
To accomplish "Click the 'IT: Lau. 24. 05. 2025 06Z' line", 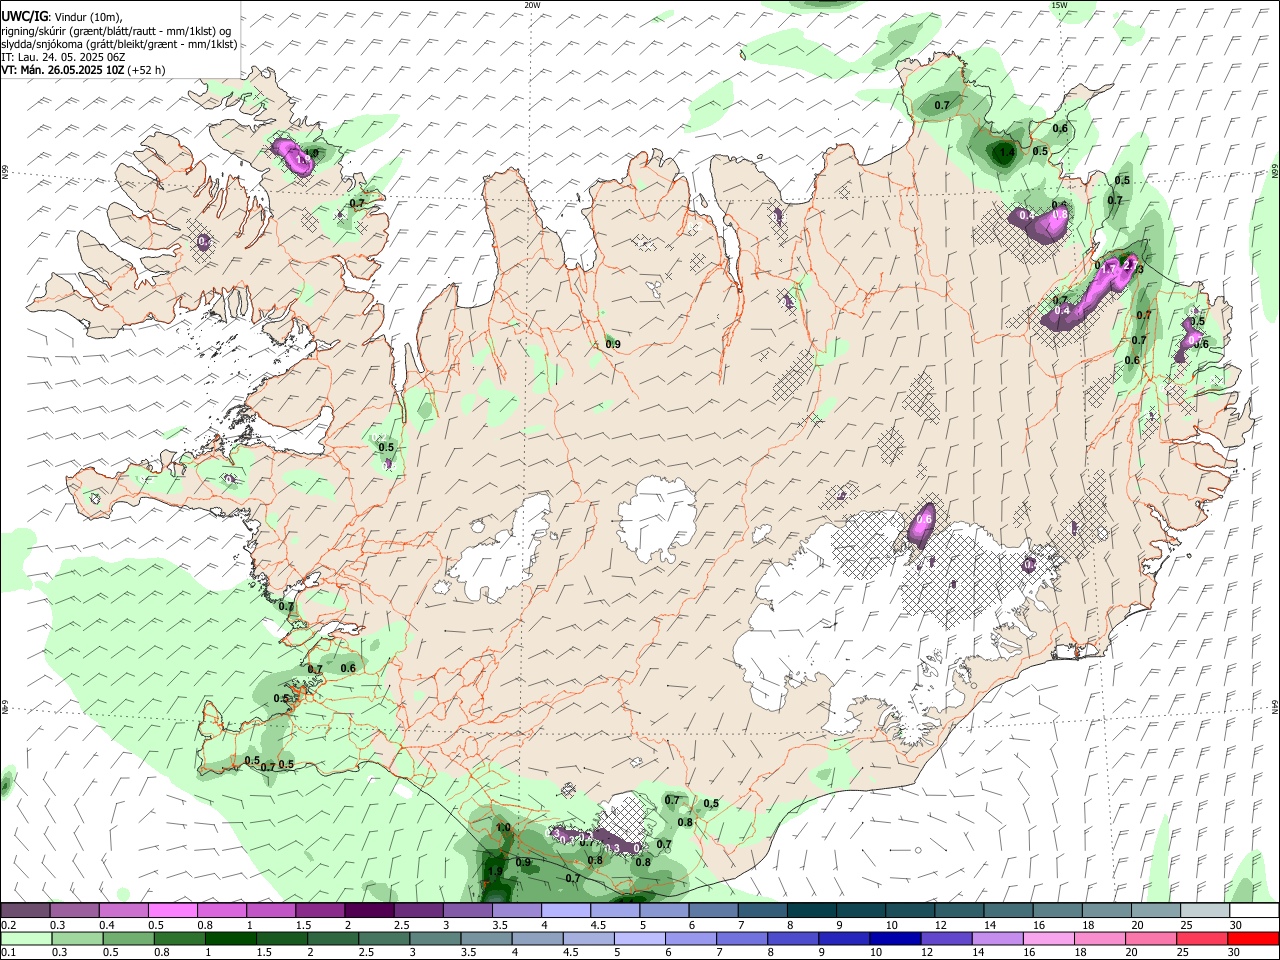I will 63,57.
